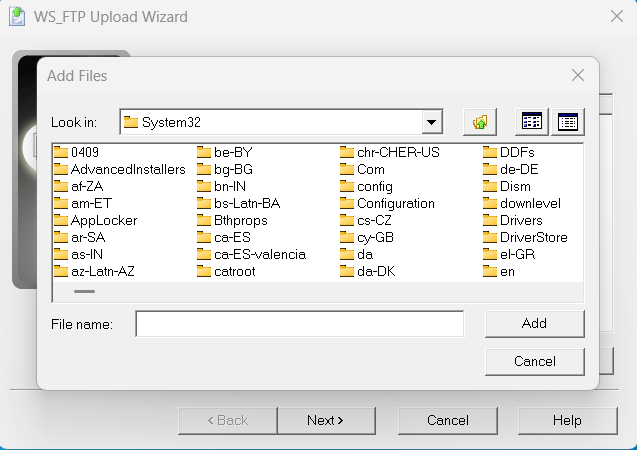Select the bn-IN folder

tap(221, 186)
